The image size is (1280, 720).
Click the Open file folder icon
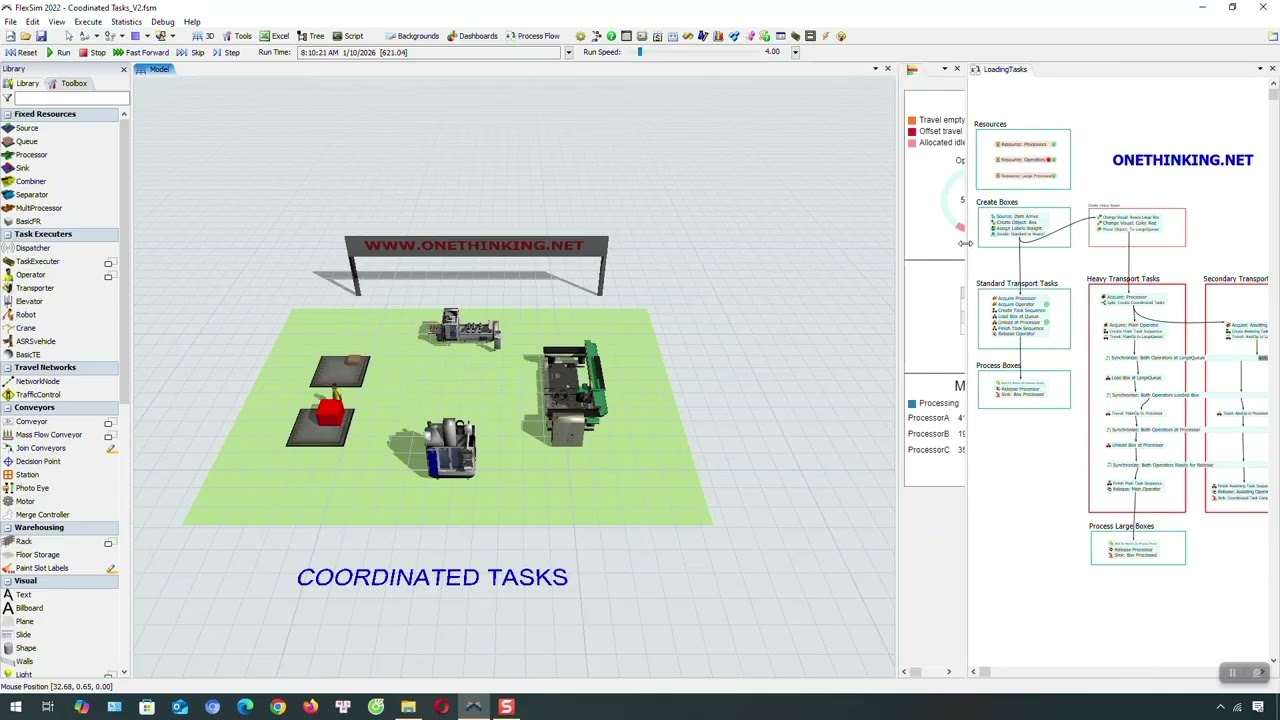coord(25,36)
